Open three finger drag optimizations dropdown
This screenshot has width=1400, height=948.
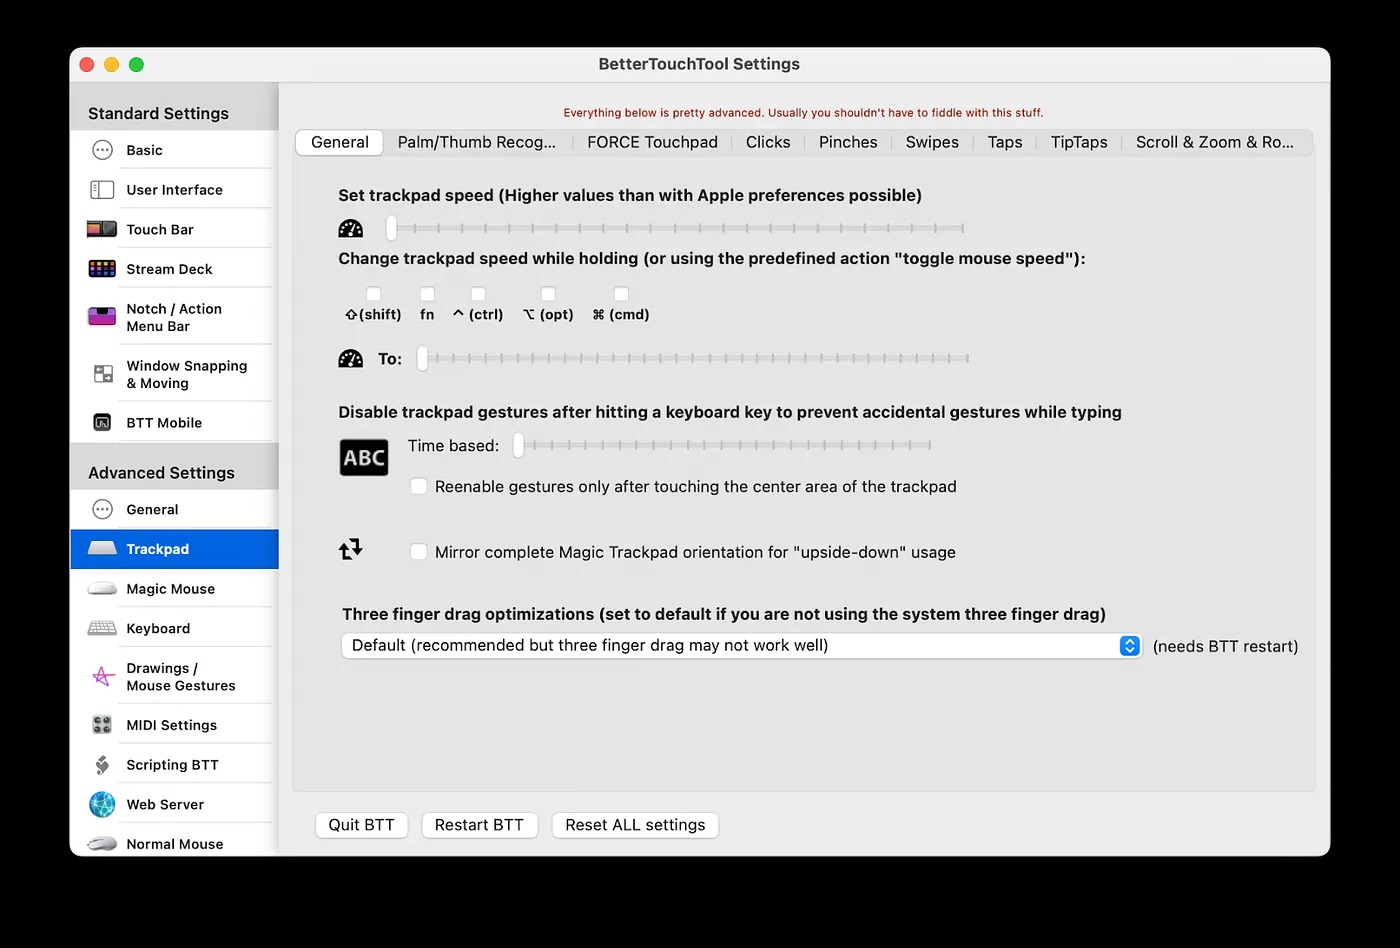740,646
